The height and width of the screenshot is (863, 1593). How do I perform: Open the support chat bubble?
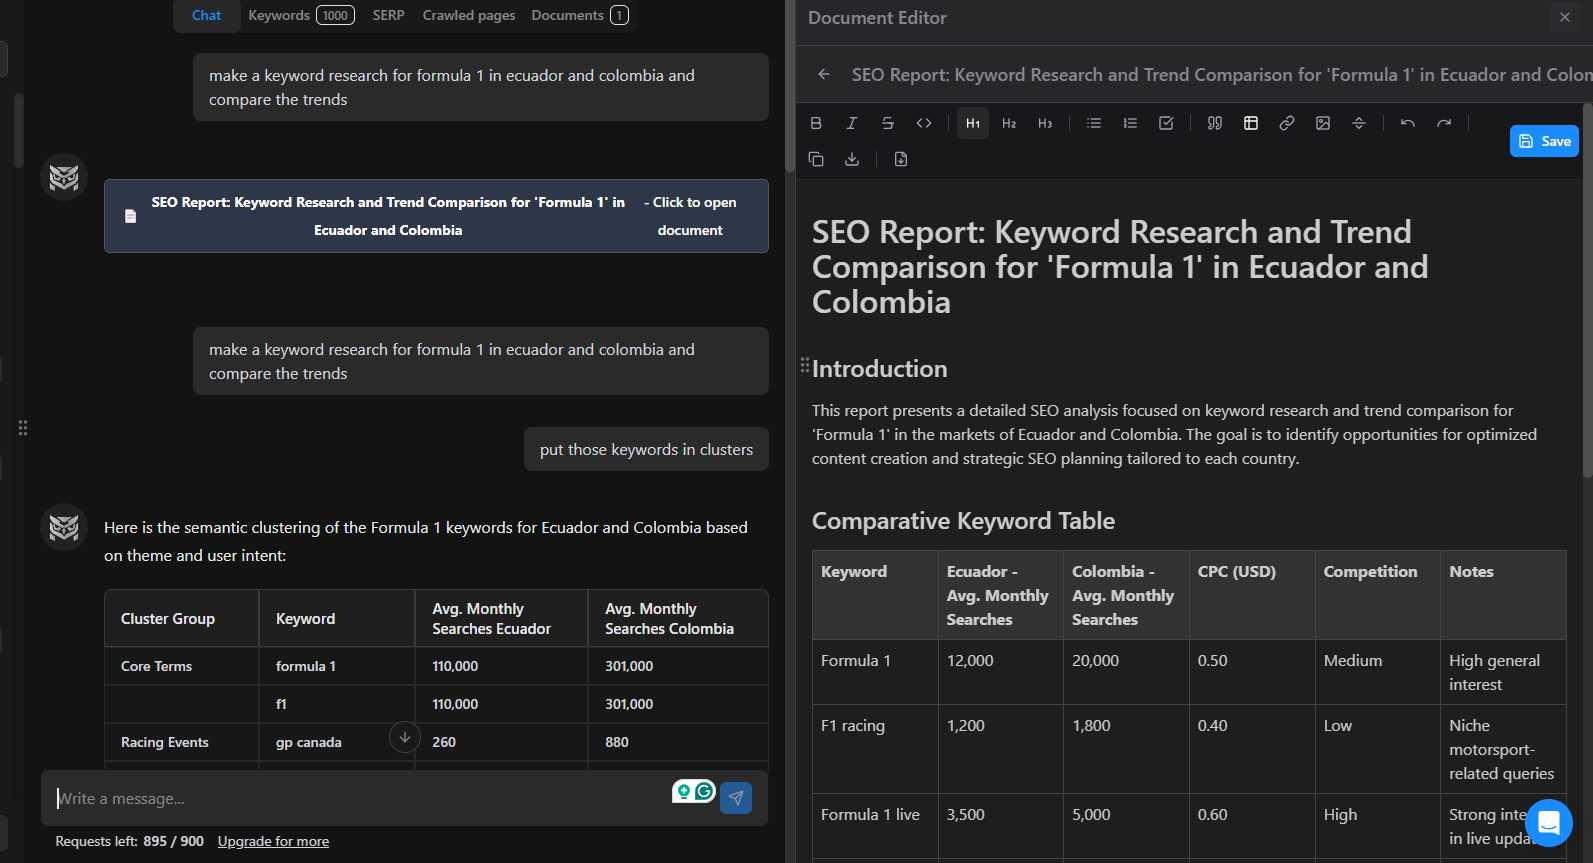coord(1549,823)
